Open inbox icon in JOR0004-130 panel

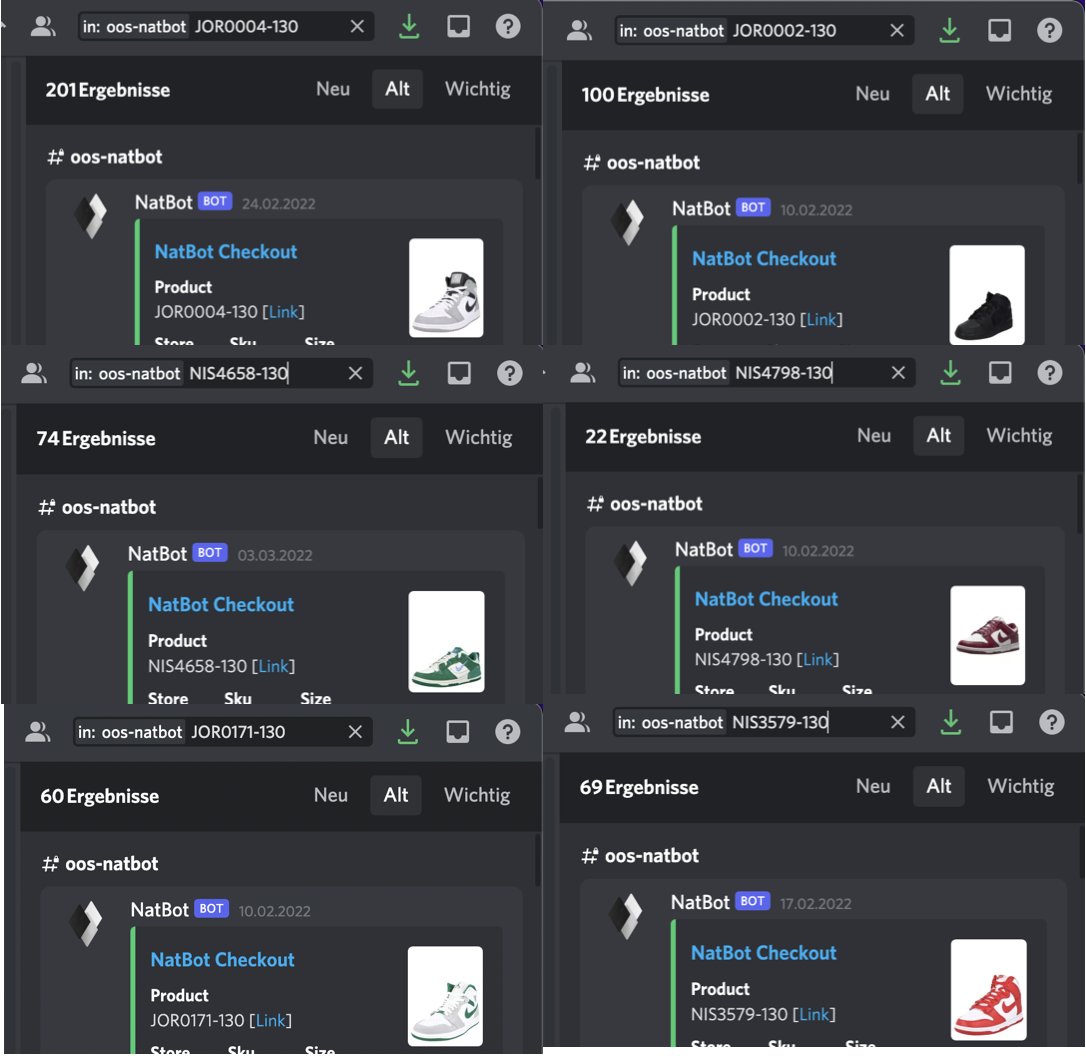point(459,27)
